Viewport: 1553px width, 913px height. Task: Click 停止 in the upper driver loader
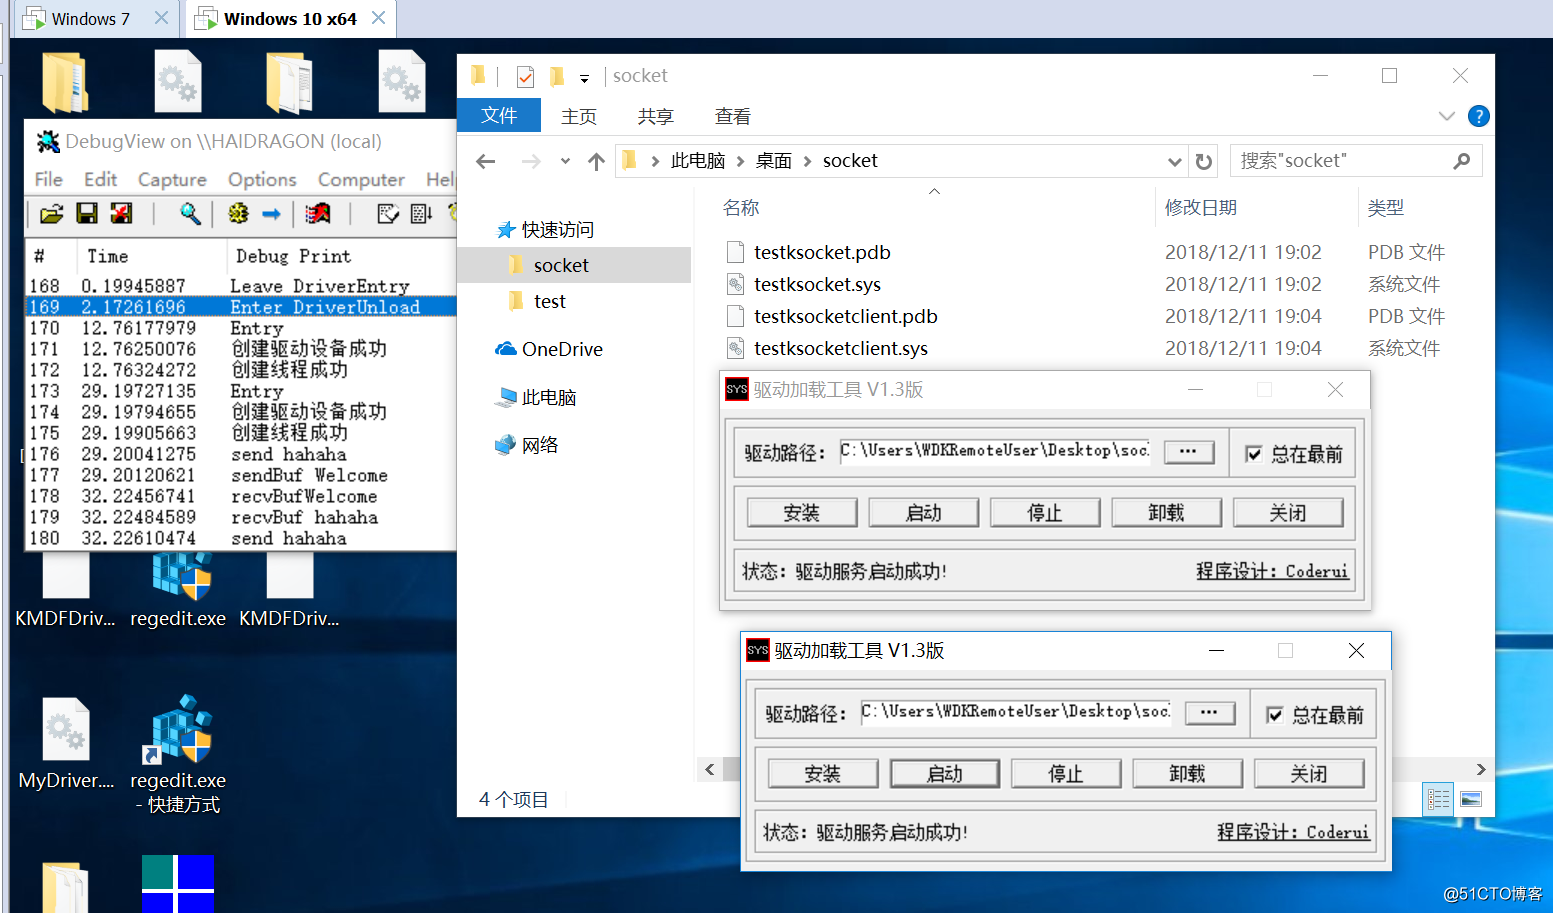tap(1045, 513)
